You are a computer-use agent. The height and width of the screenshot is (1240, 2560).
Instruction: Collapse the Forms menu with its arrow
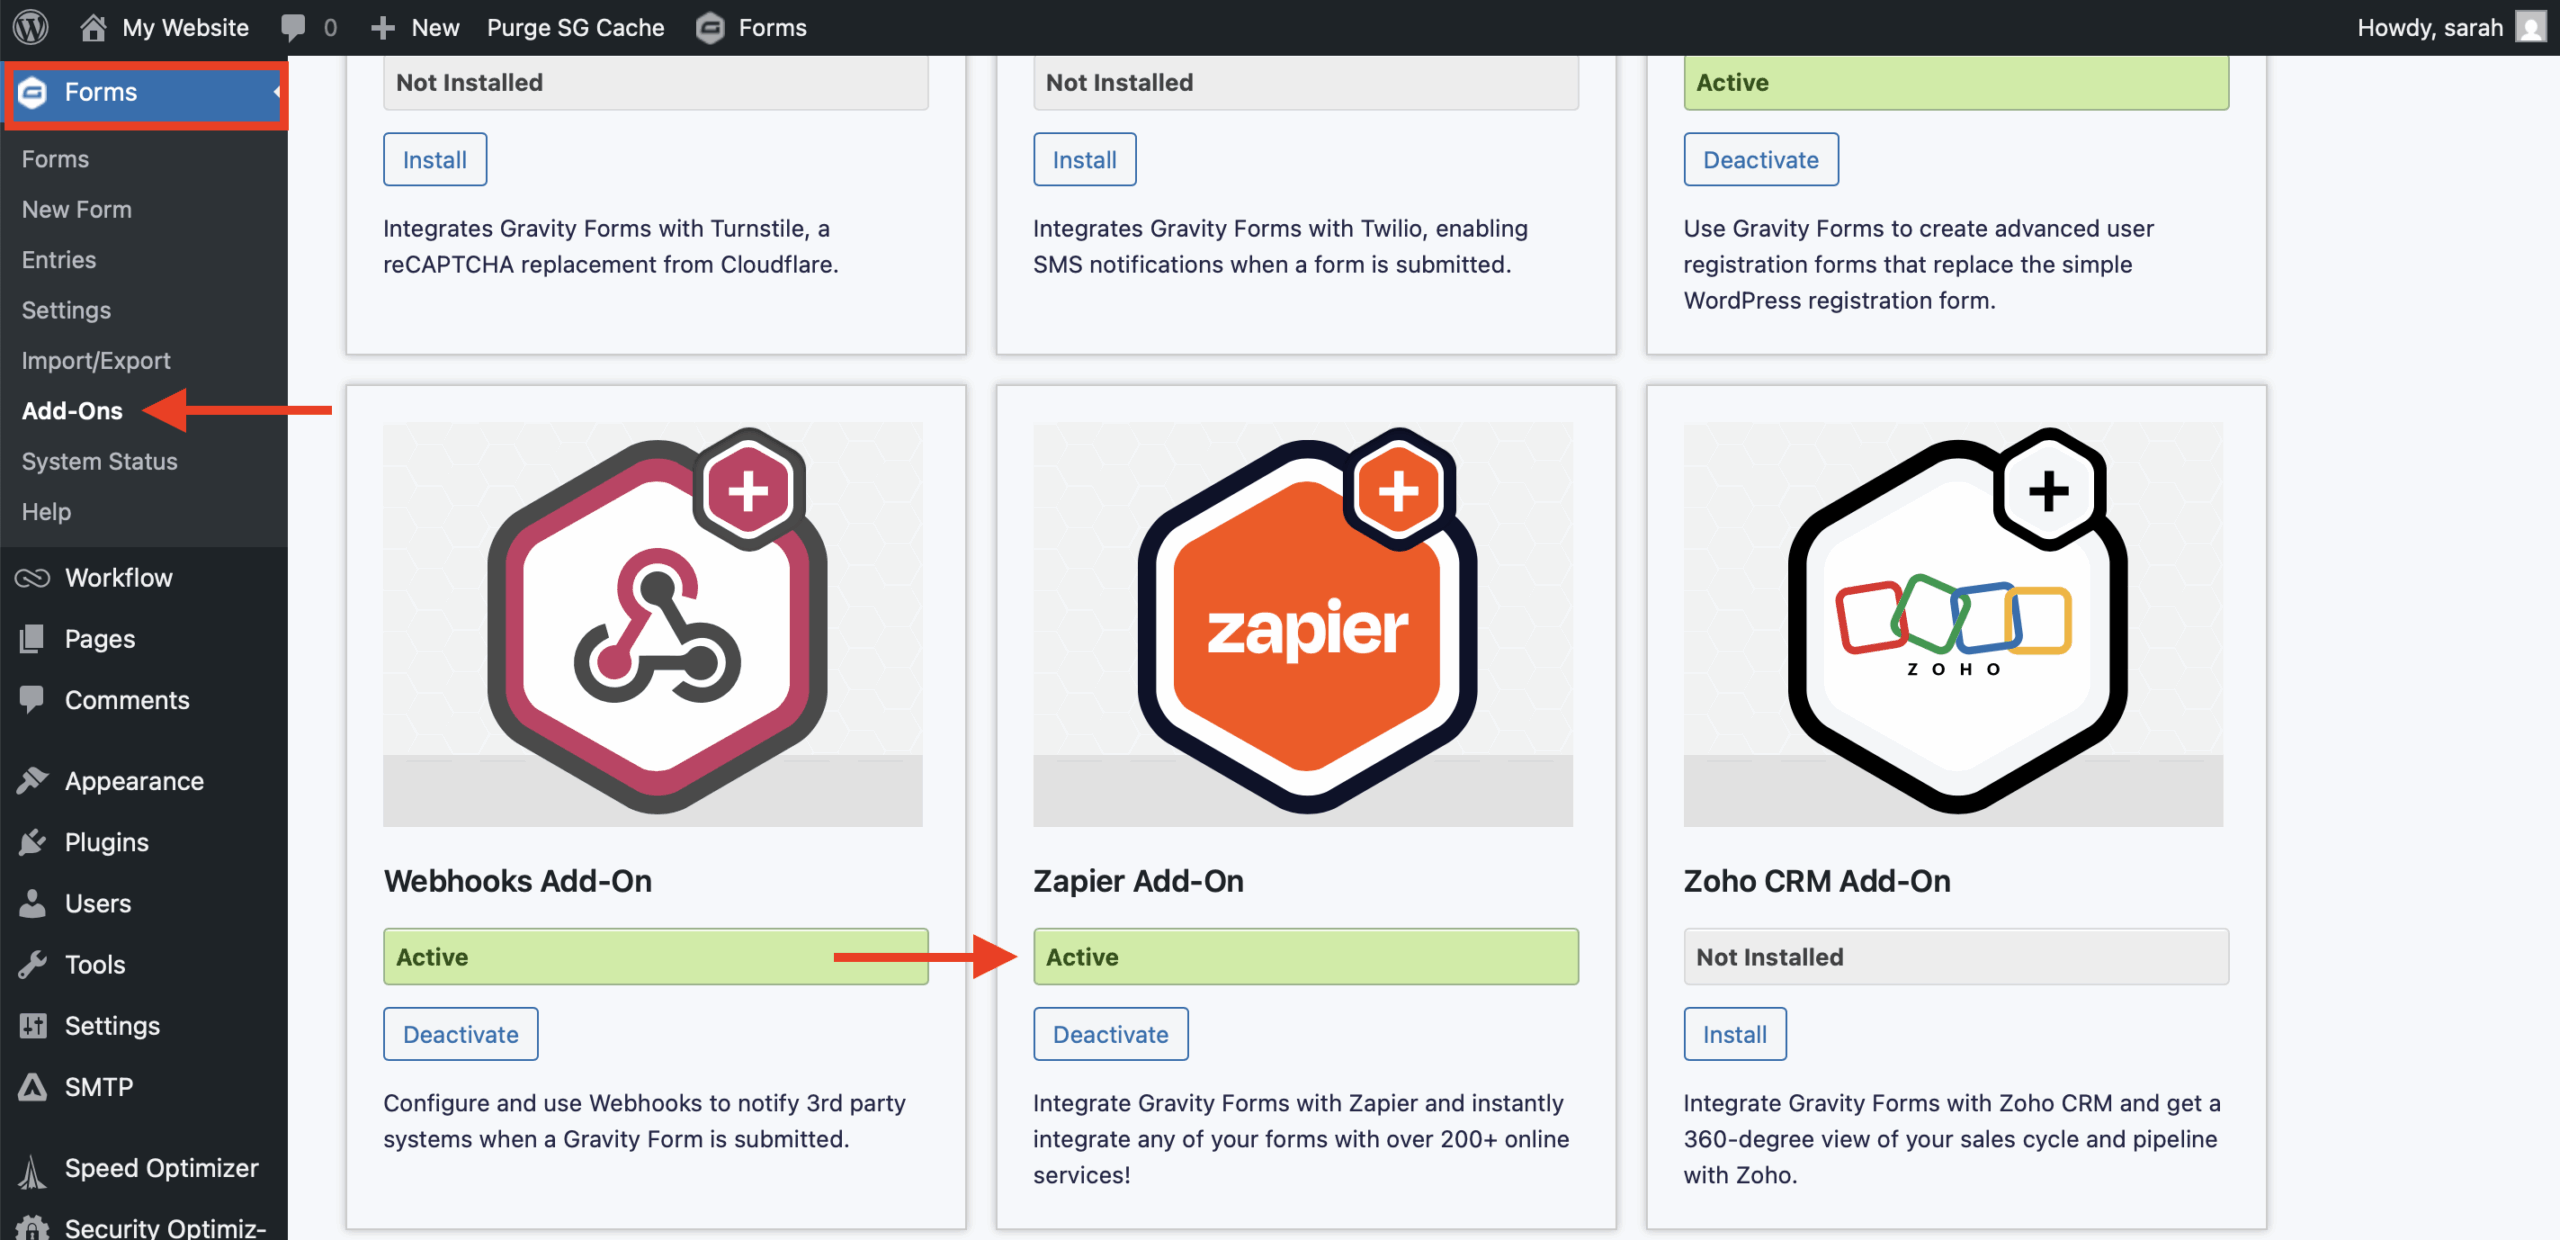[276, 92]
